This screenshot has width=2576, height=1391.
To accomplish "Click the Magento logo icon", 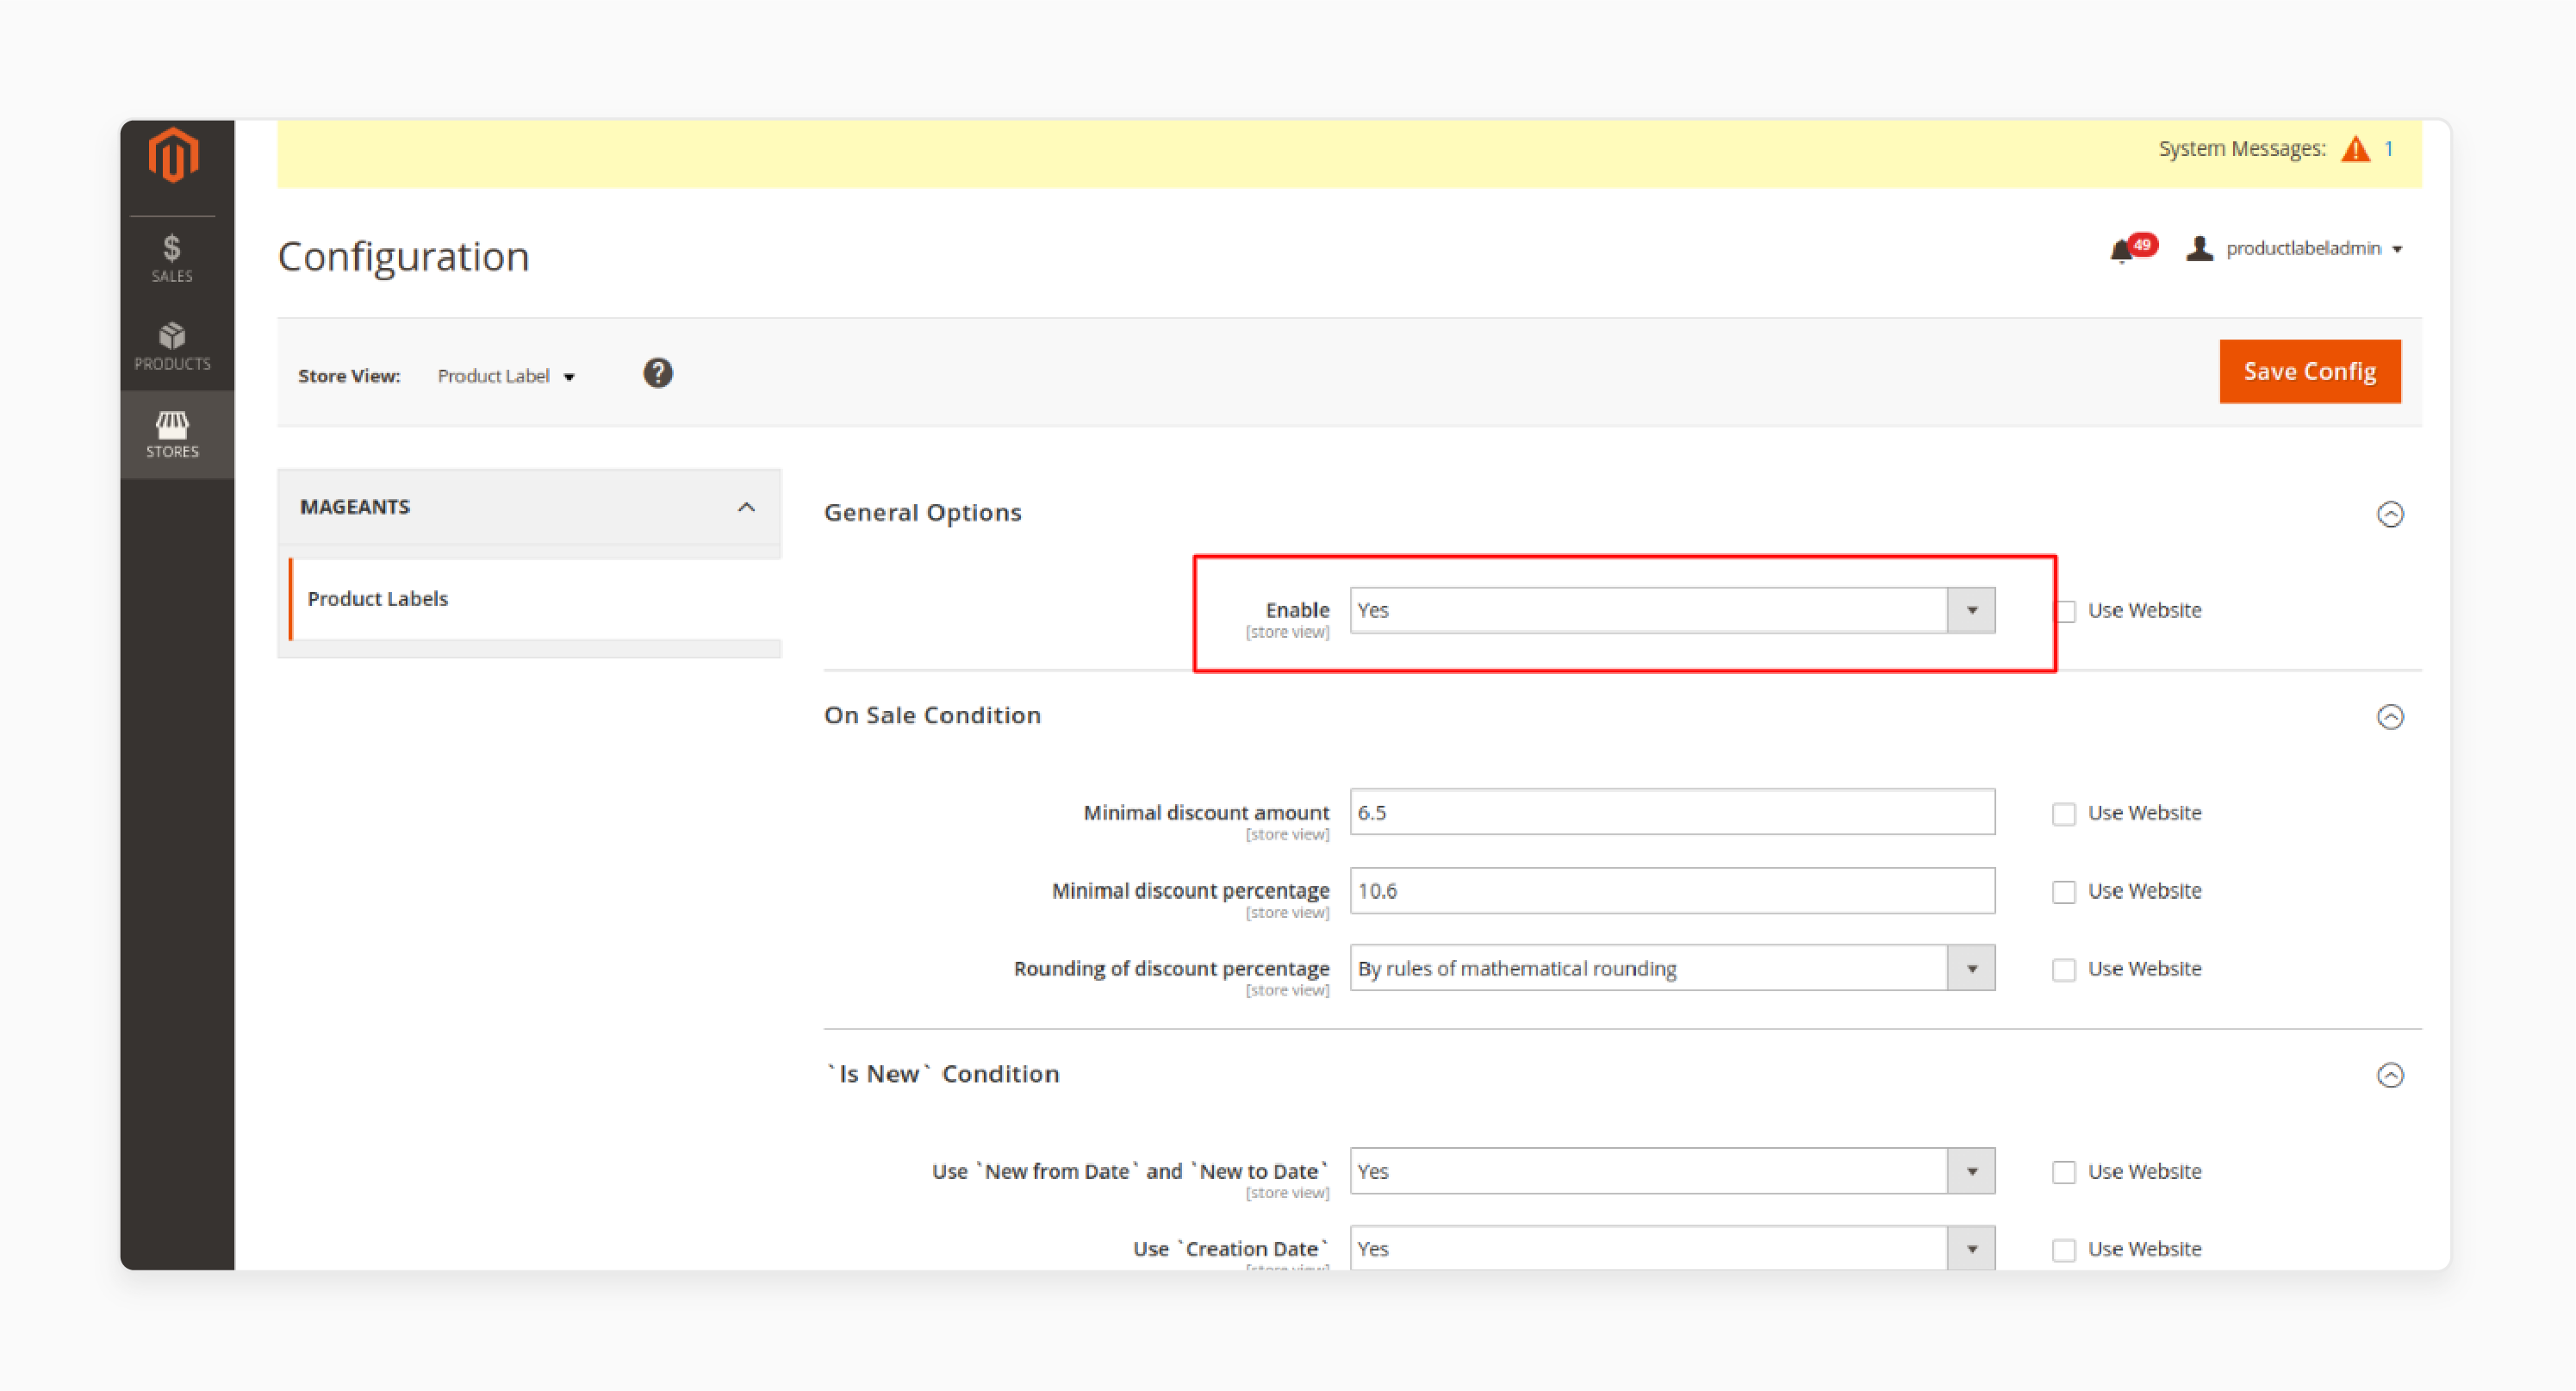I will click(173, 155).
